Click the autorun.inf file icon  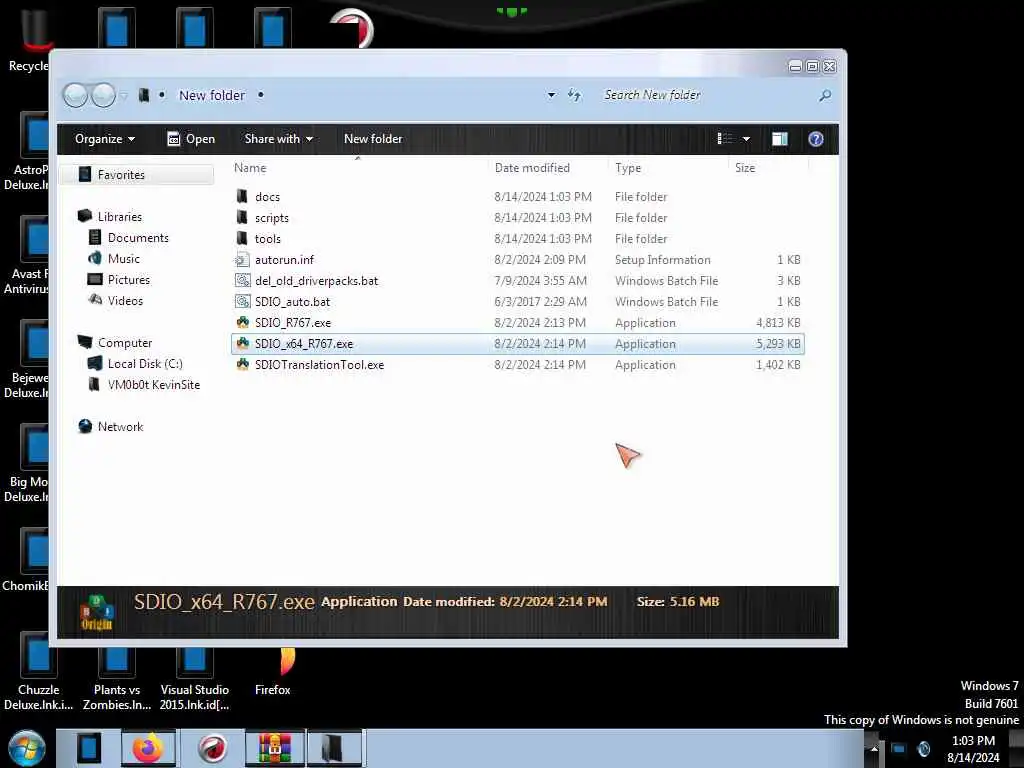coord(242,260)
